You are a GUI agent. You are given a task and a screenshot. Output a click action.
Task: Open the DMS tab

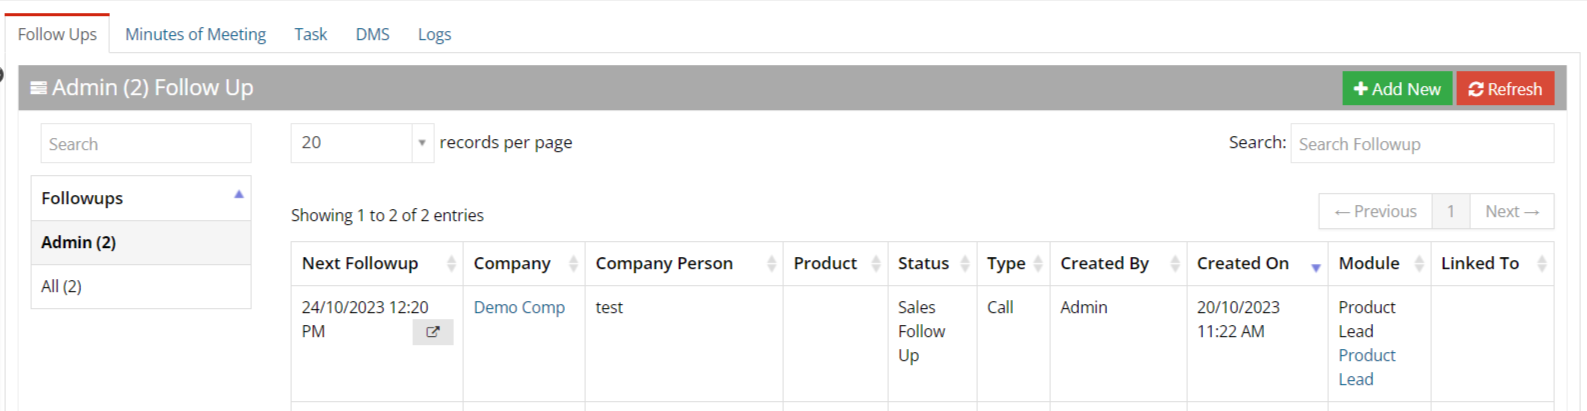372,34
